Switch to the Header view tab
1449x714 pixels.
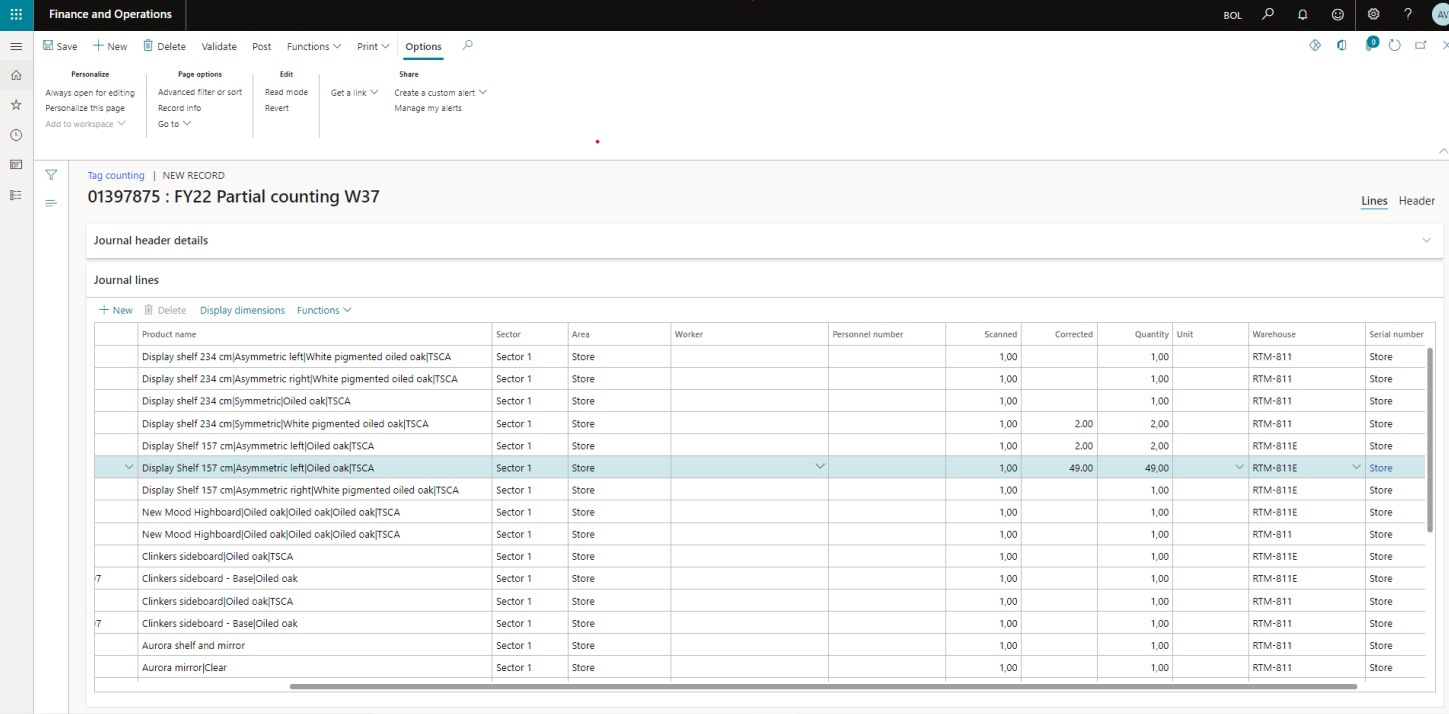pyautogui.click(x=1416, y=201)
